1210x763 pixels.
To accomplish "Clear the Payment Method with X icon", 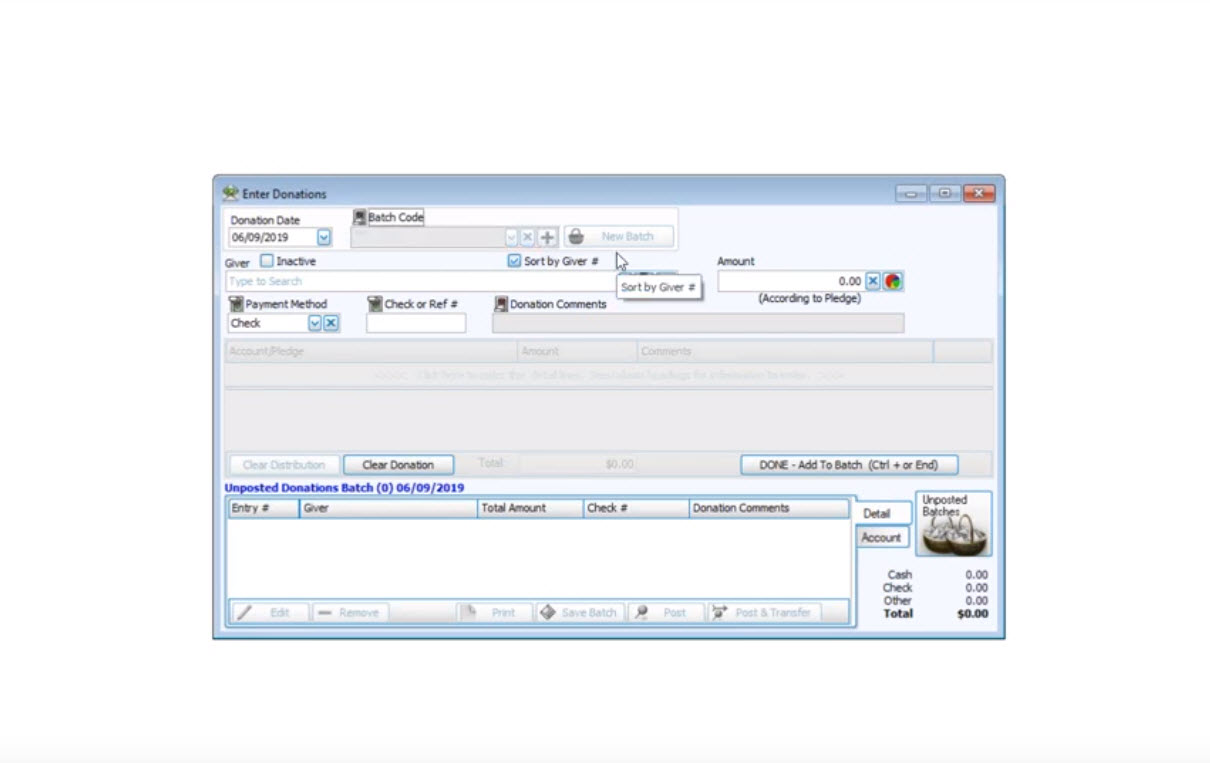I will tap(331, 324).
